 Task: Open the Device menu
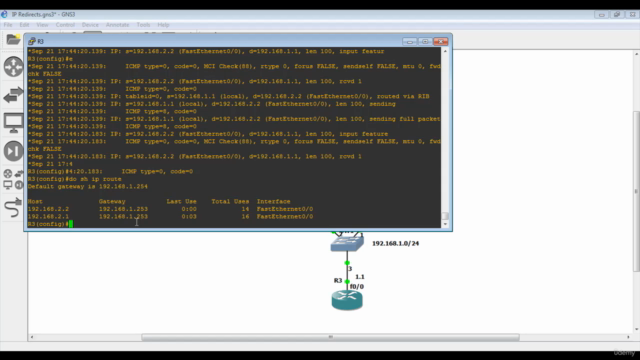click(90, 25)
